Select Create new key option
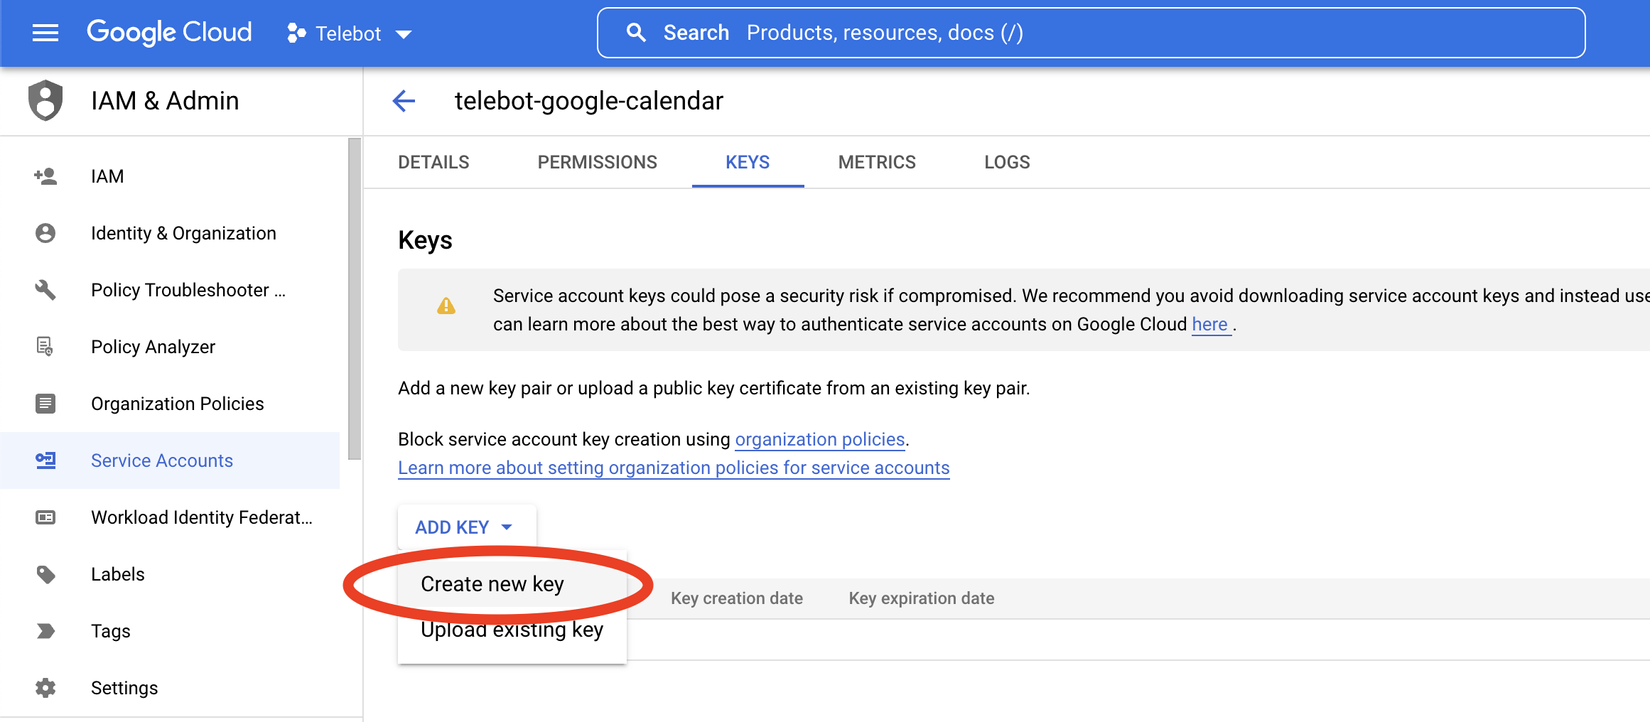Viewport: 1650px width, 722px height. coord(492,584)
